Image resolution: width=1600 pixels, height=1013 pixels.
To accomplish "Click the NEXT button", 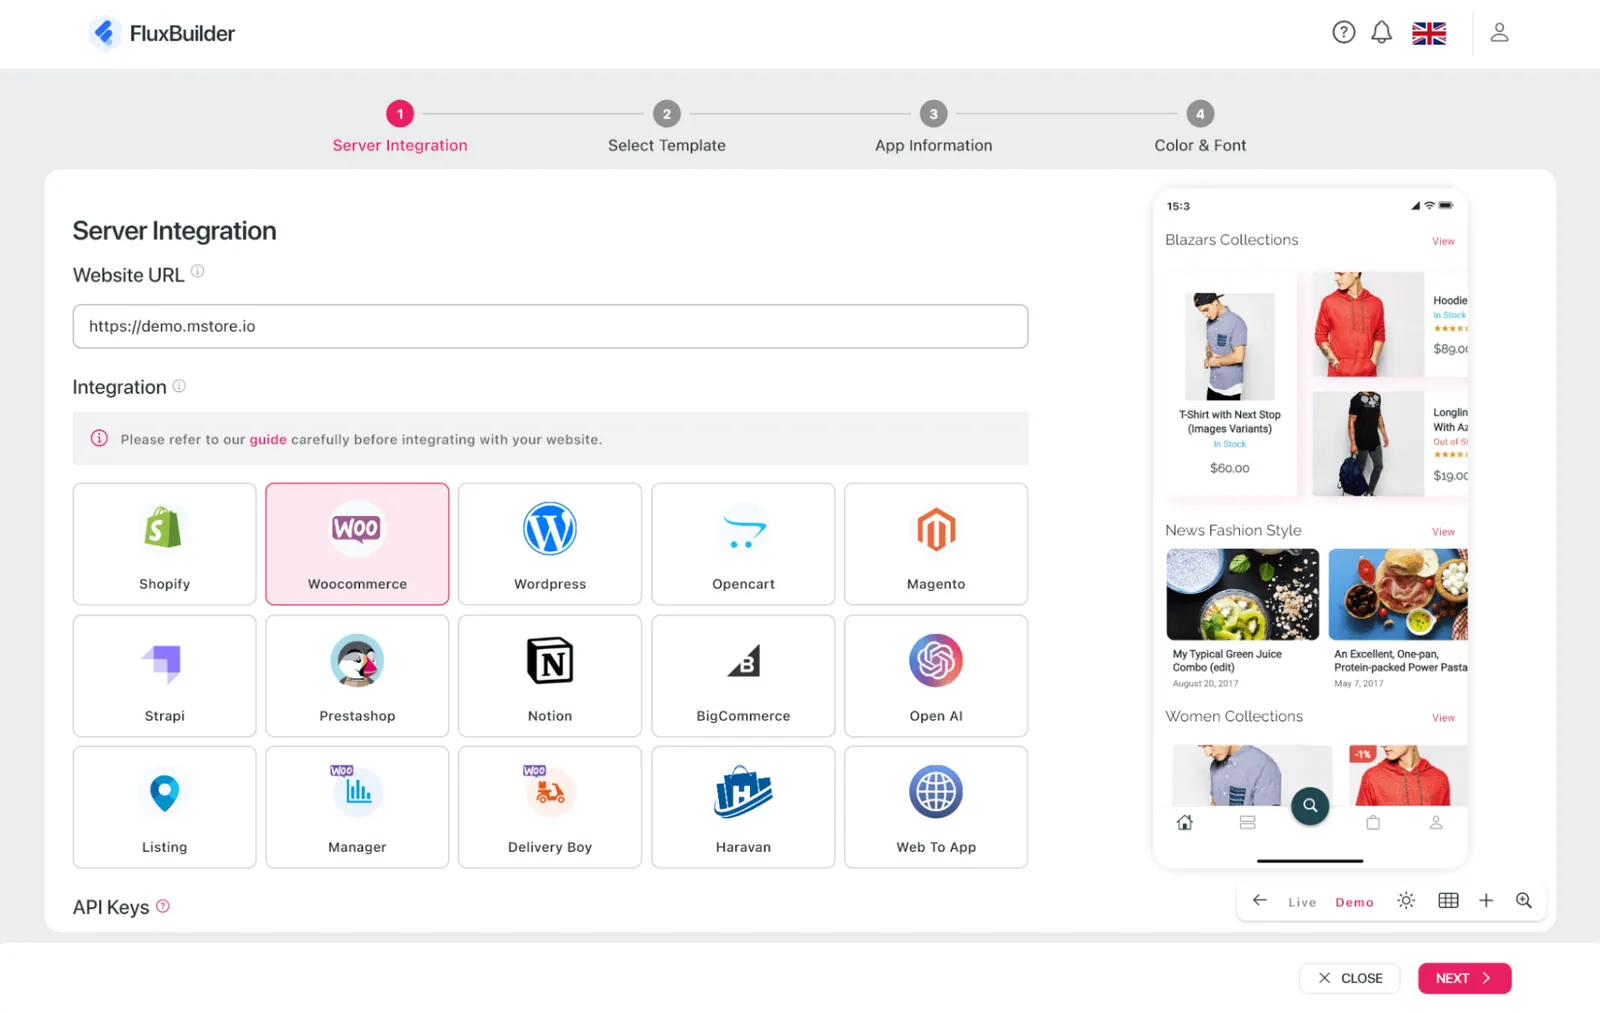I will (1464, 978).
